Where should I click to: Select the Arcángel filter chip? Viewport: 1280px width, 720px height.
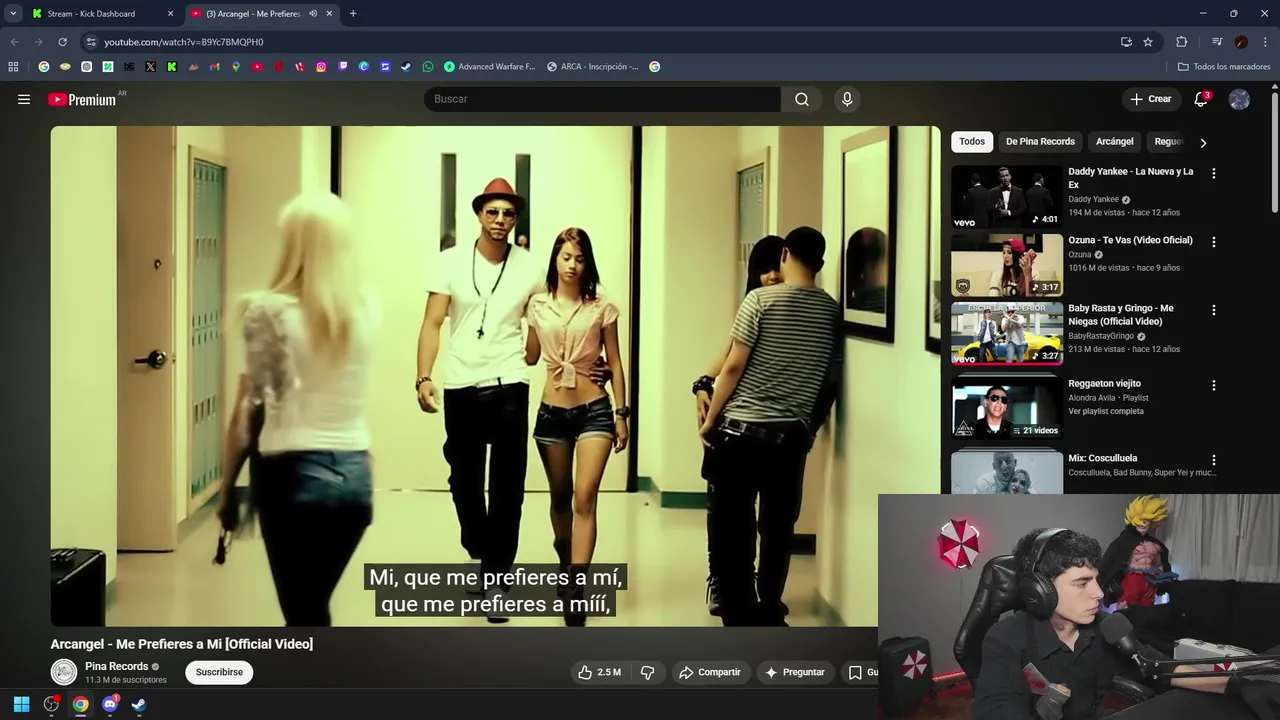(1114, 142)
